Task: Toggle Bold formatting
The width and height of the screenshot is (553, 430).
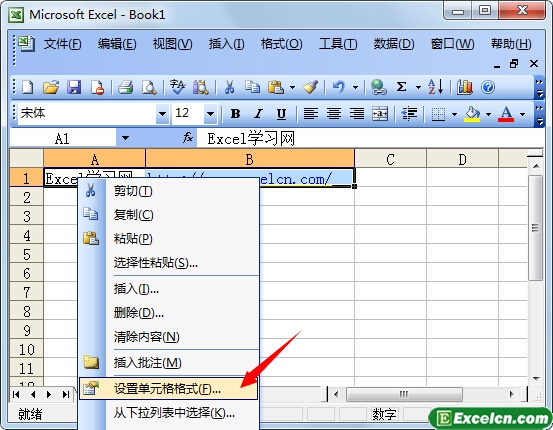Action: [x=236, y=114]
